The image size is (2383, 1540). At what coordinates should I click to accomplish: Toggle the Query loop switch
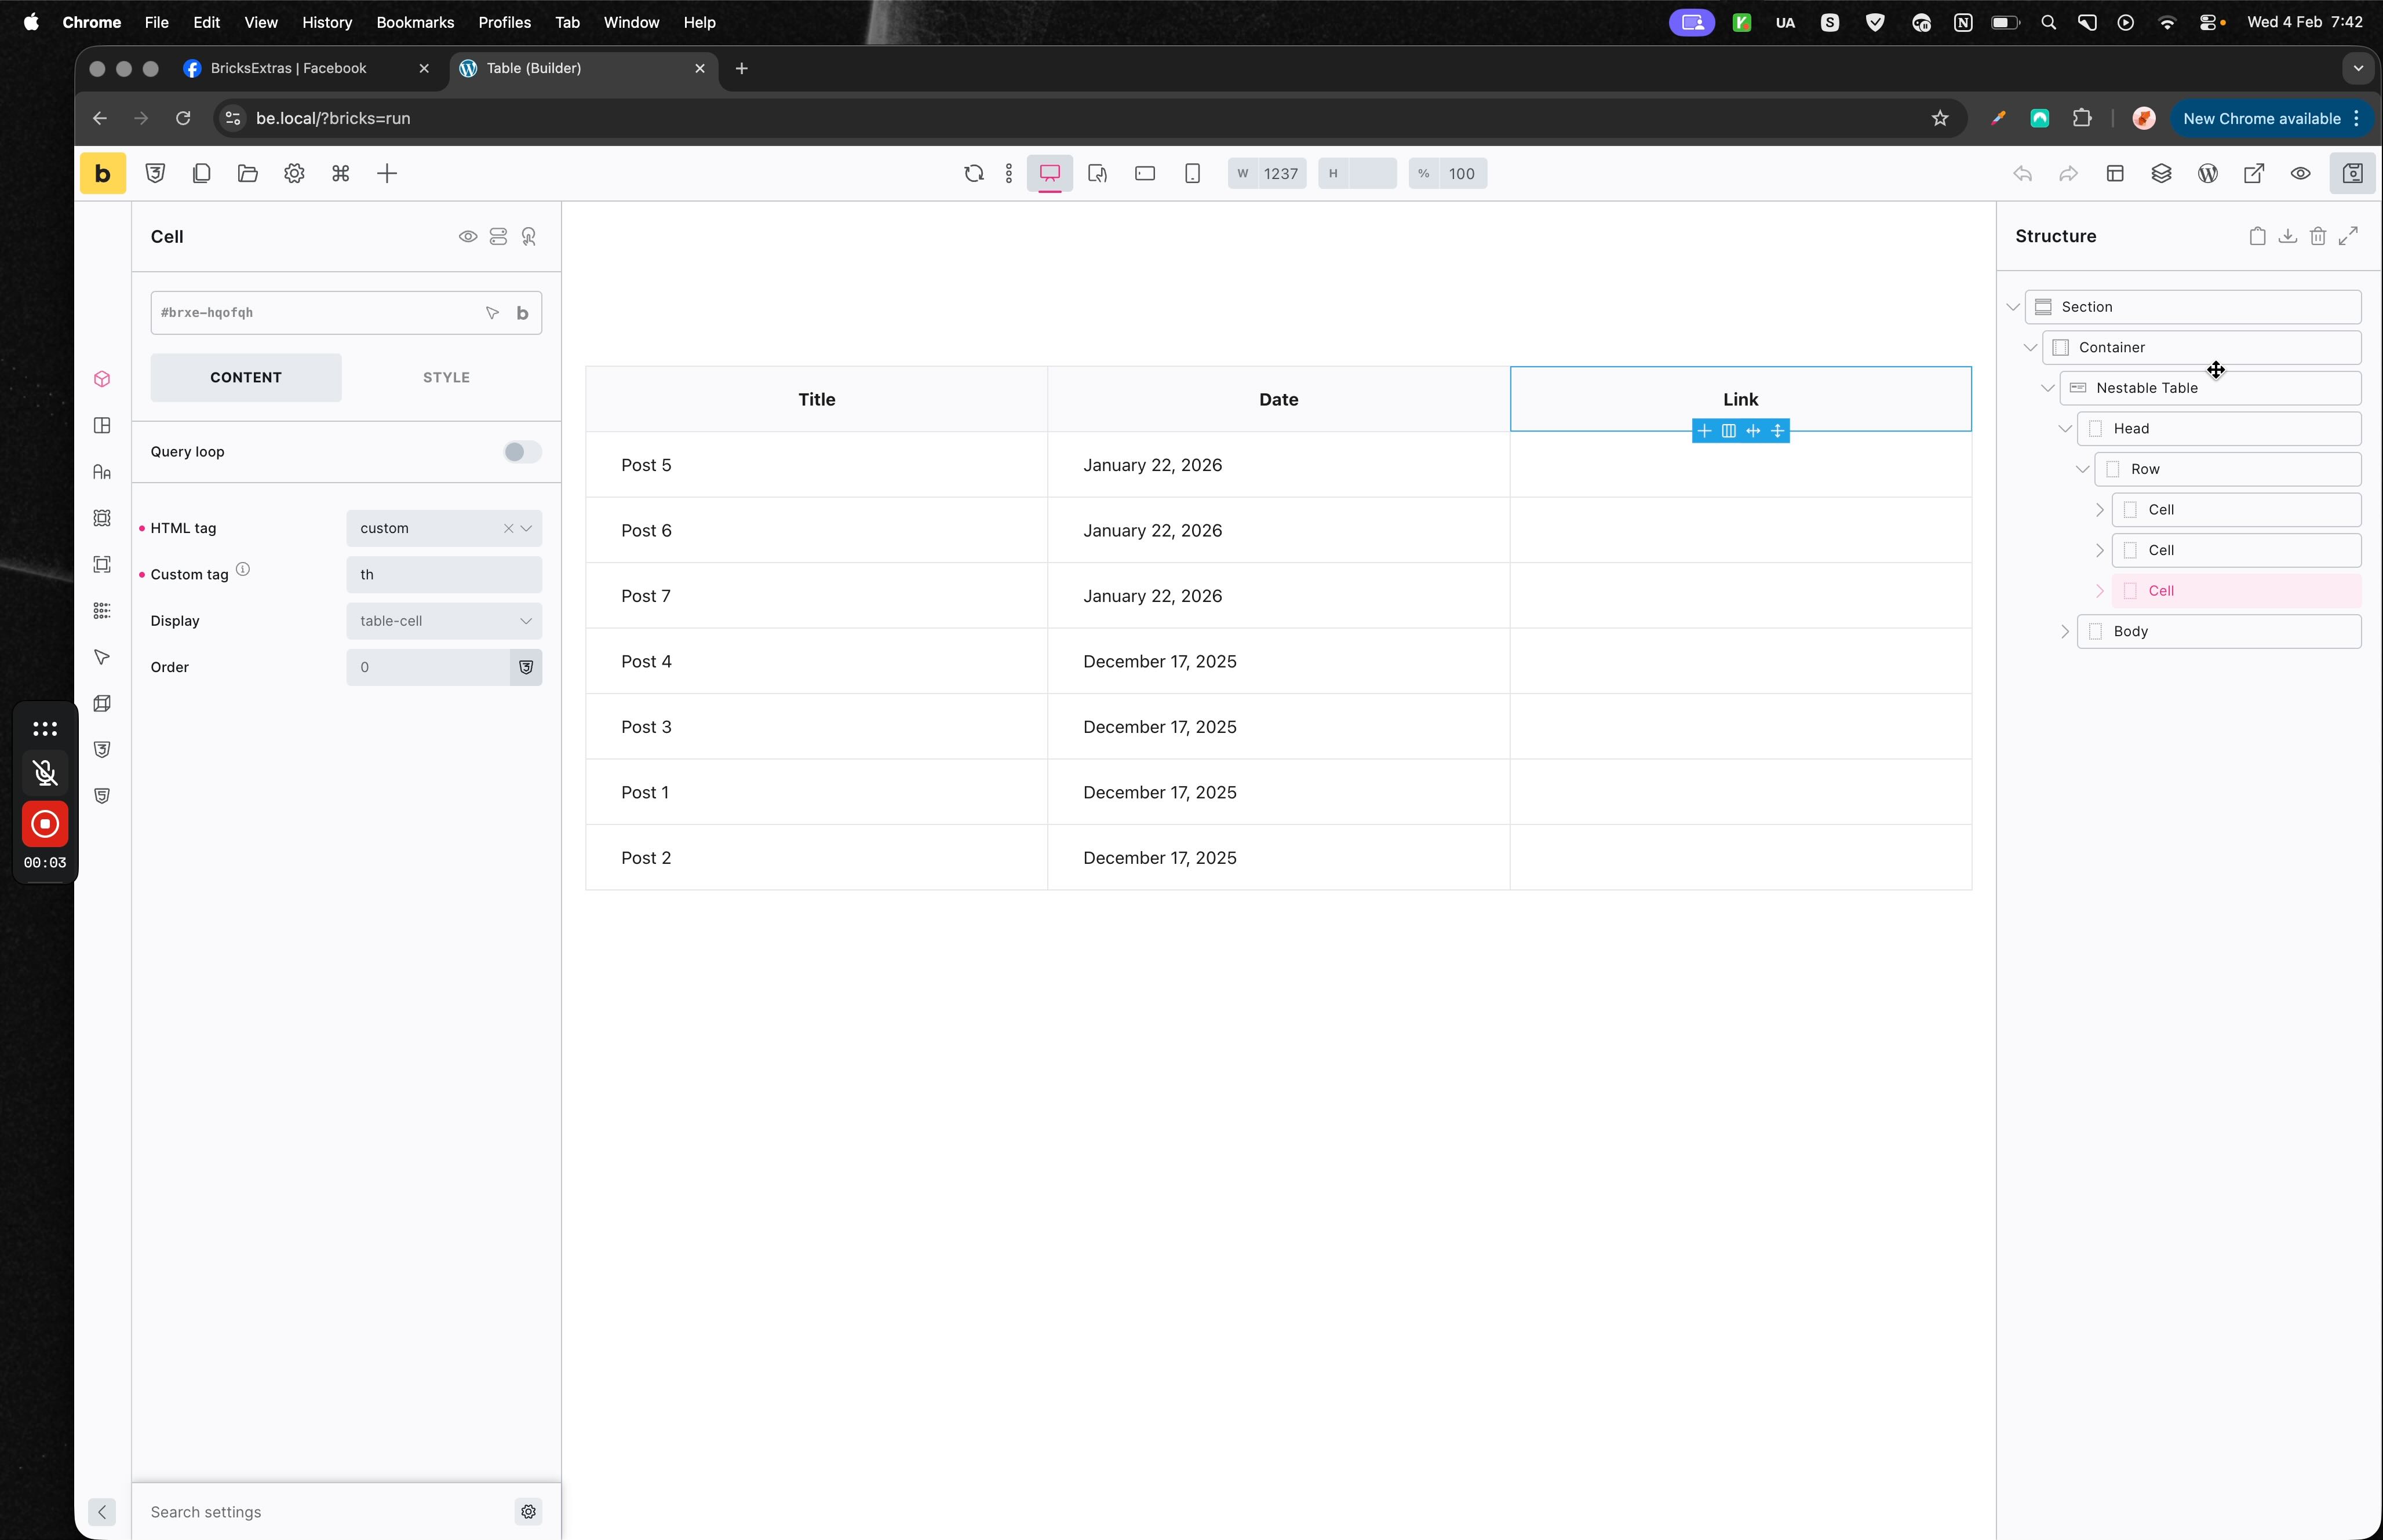[522, 452]
